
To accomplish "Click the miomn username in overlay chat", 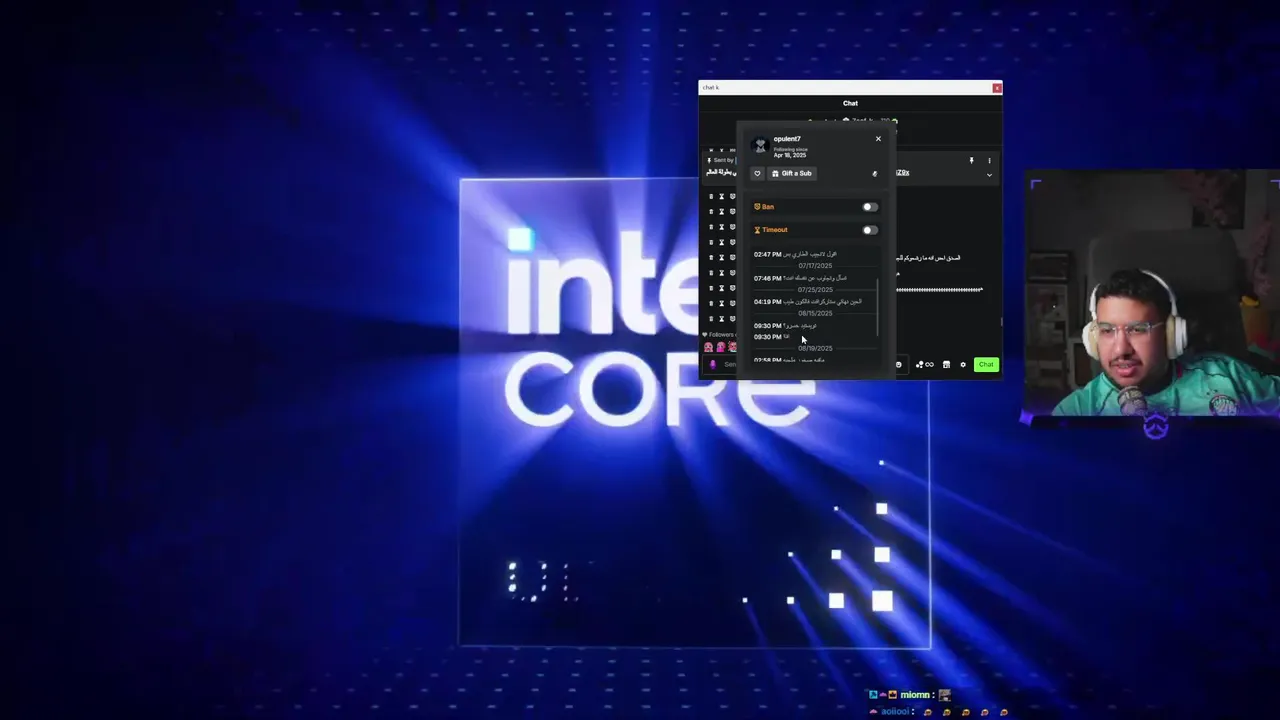I will [917, 695].
